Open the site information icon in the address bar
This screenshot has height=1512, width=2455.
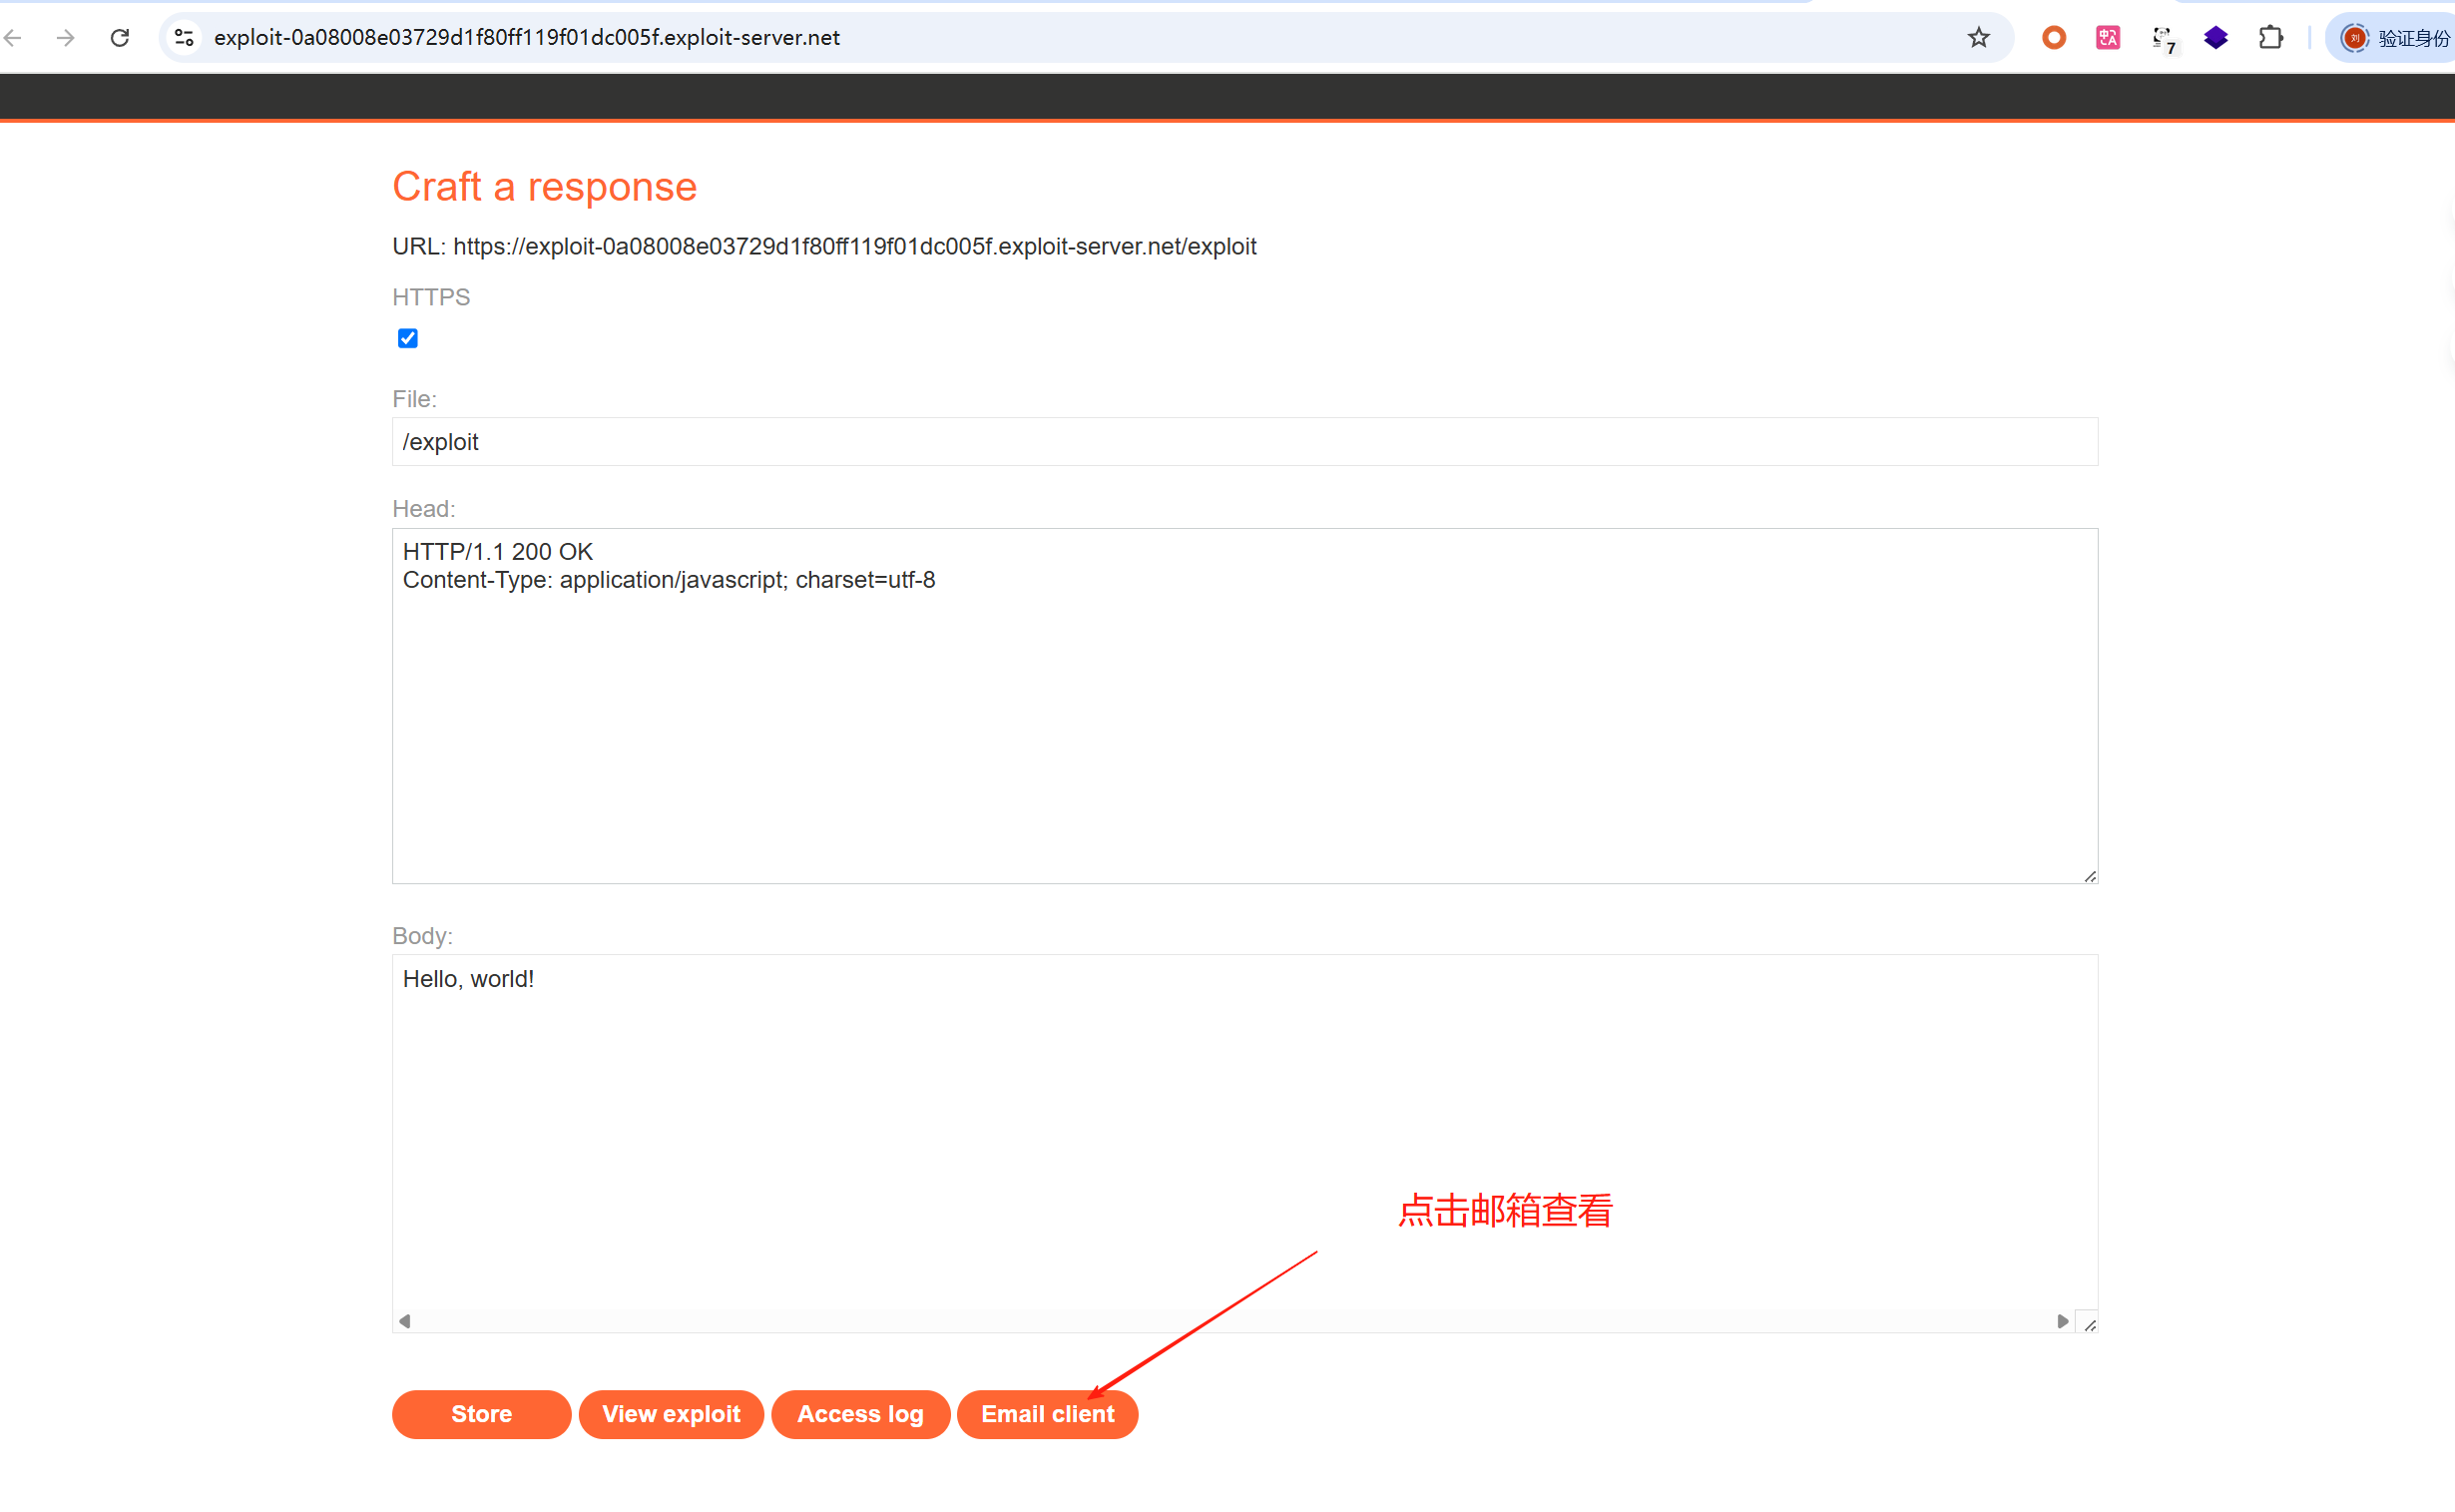coord(184,38)
